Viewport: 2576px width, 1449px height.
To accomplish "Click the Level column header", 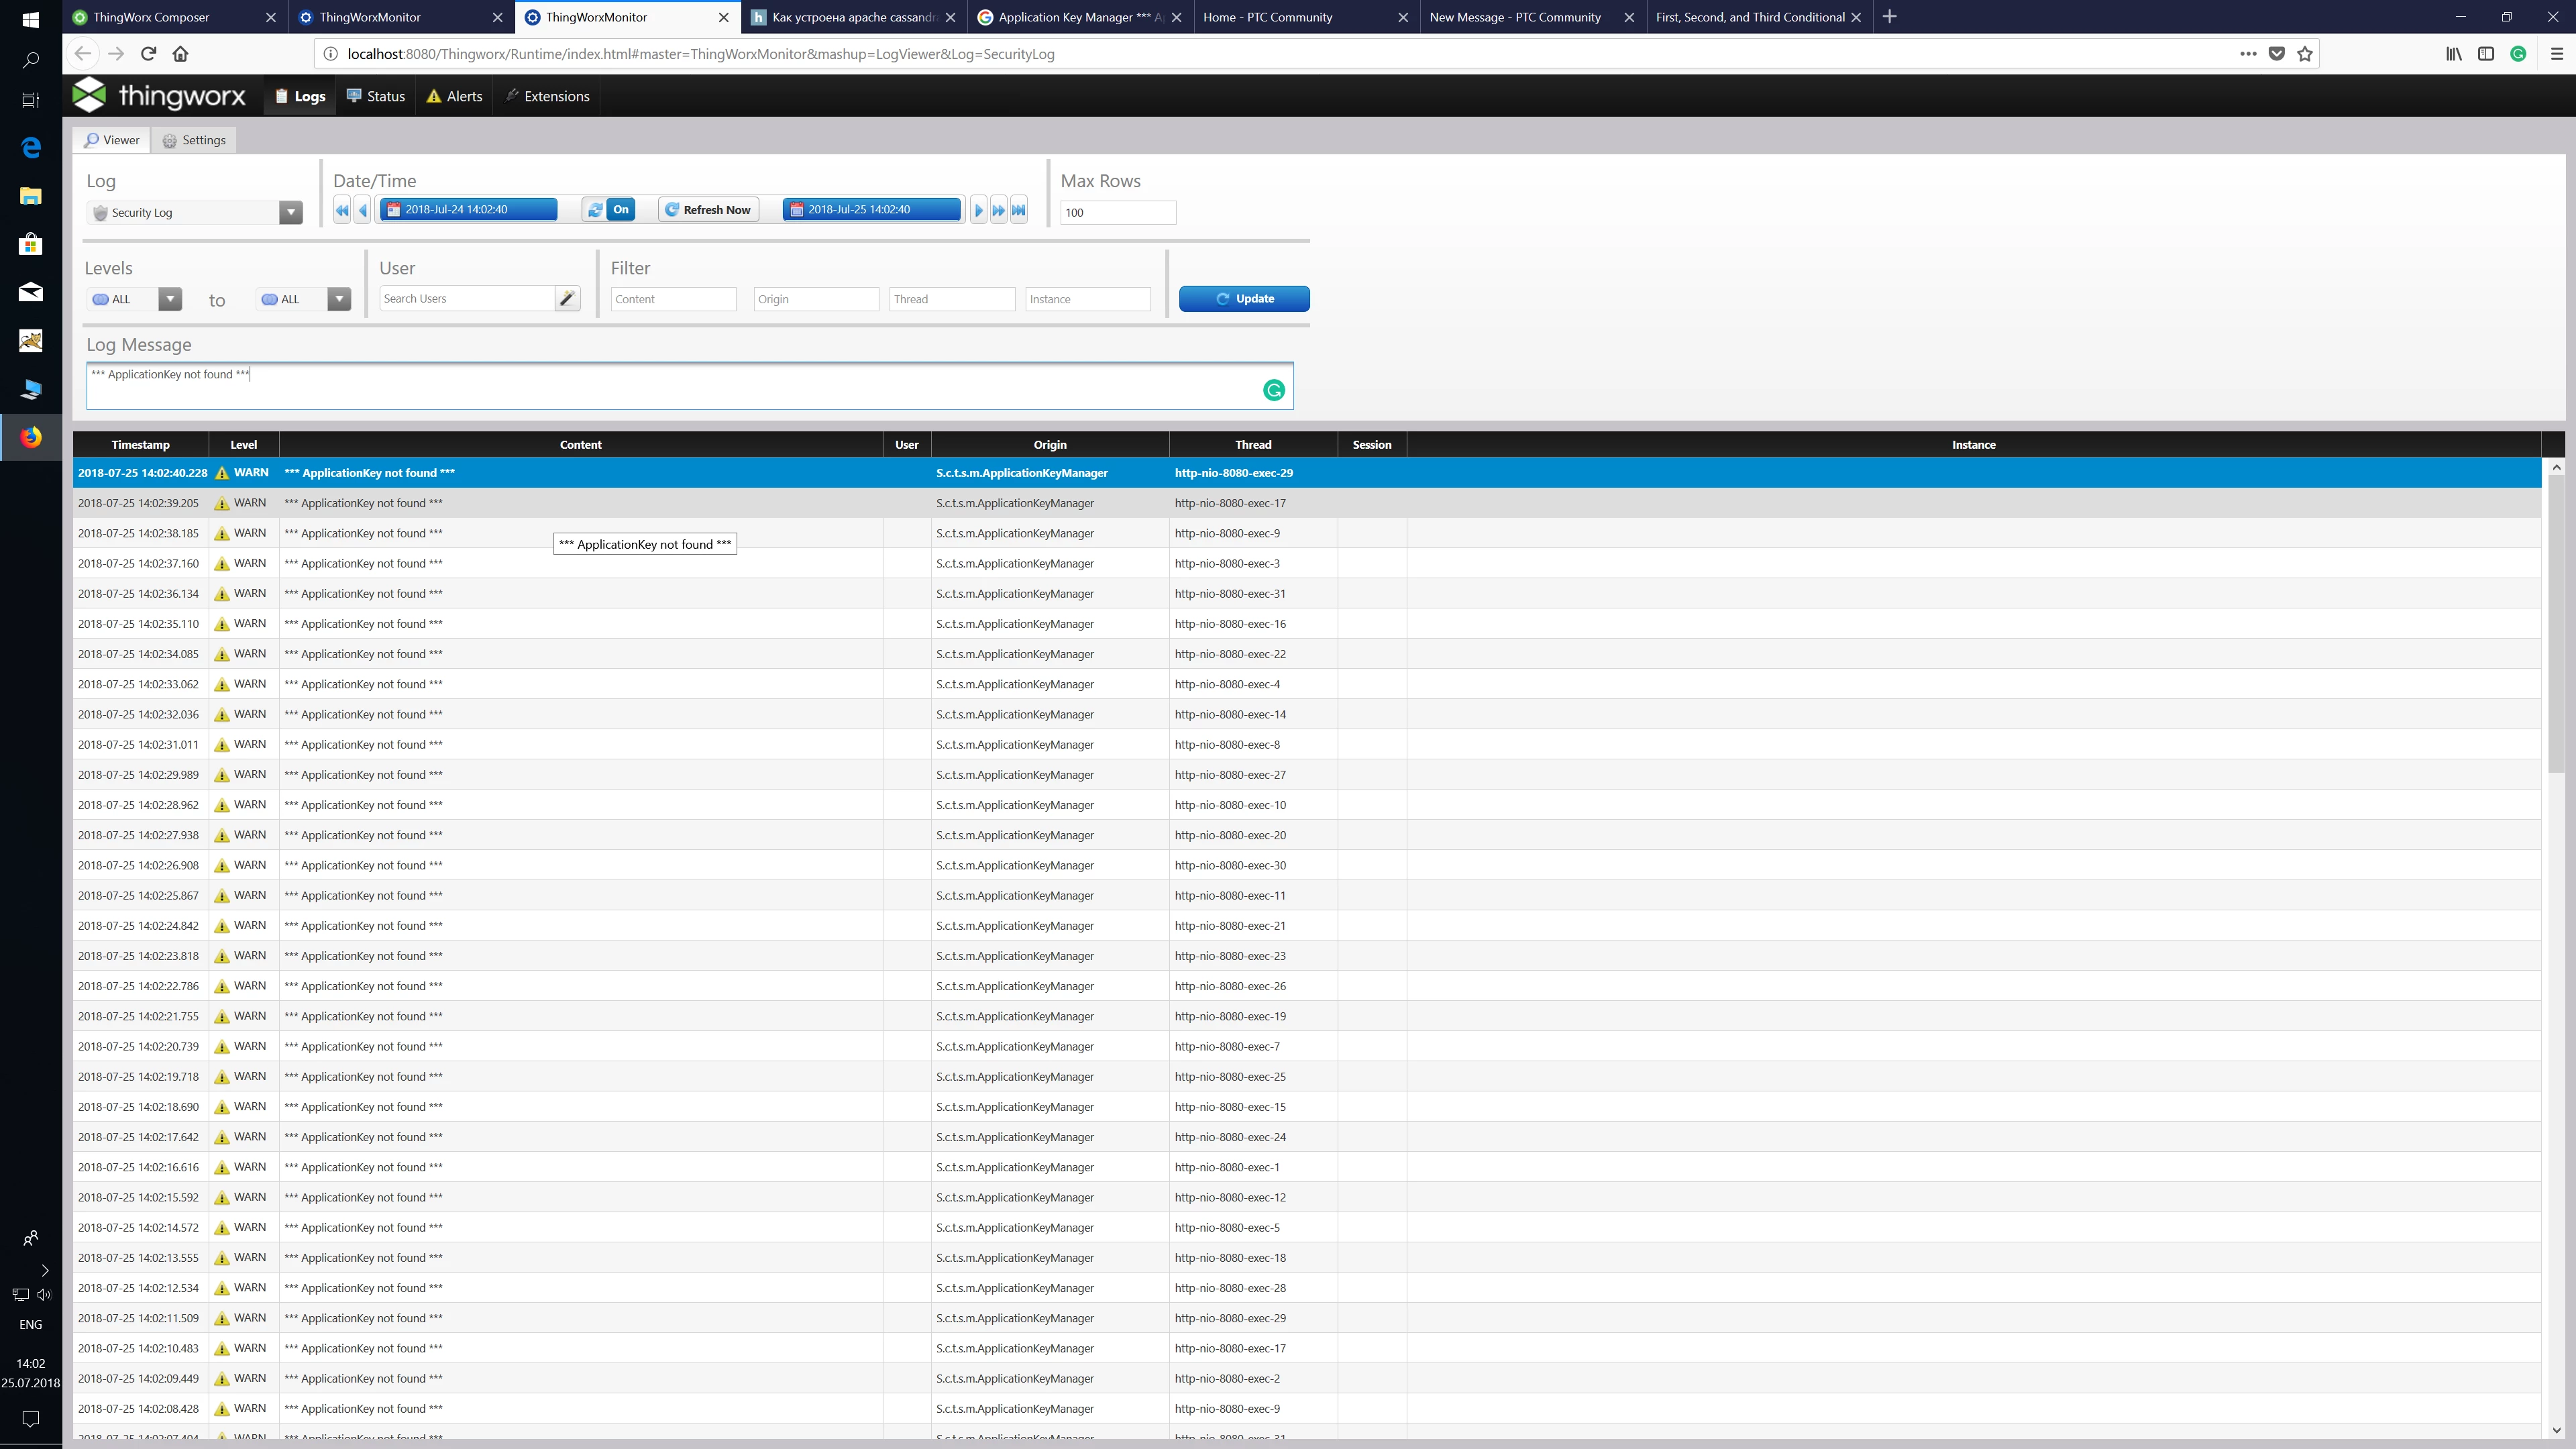I will coord(244,444).
